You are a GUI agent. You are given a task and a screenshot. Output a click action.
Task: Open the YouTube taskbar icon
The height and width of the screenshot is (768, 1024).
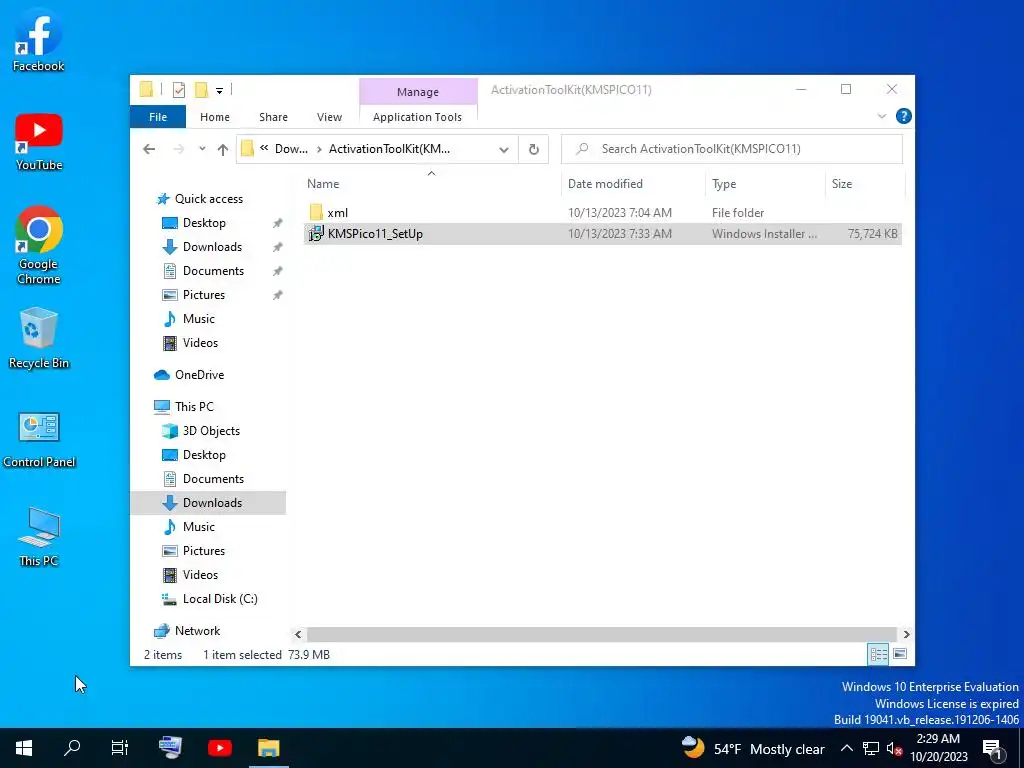tap(219, 748)
